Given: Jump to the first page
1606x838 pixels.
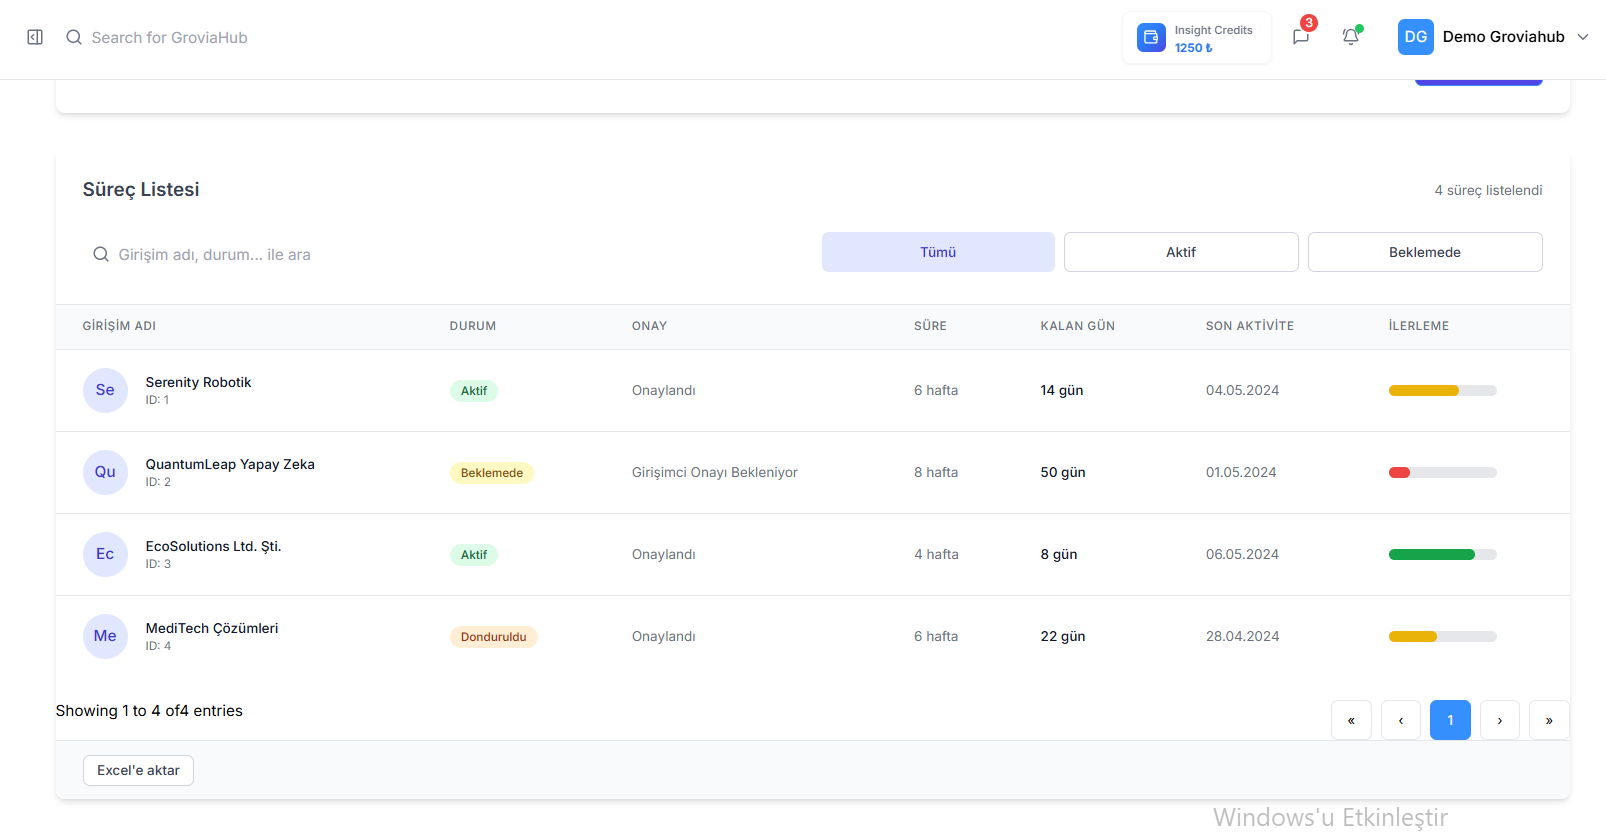Looking at the screenshot, I should pos(1351,720).
